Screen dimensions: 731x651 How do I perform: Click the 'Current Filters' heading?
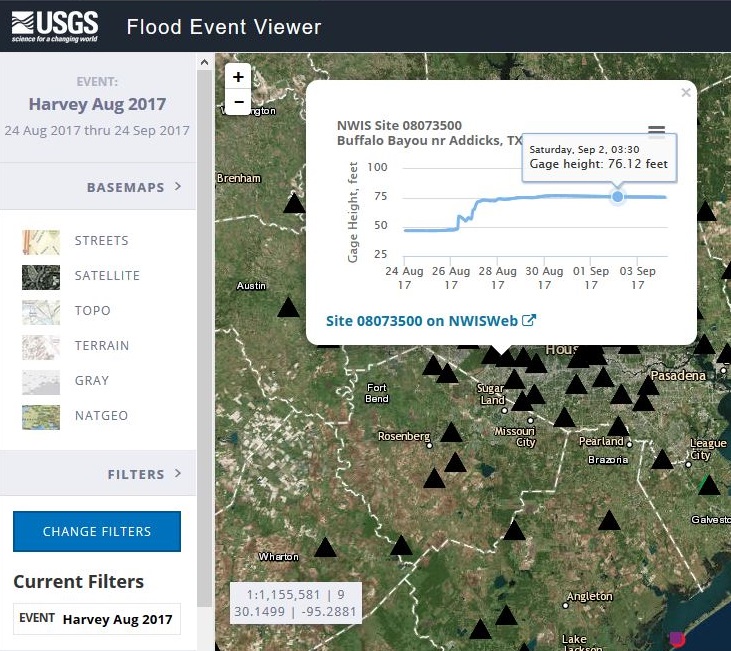(x=78, y=582)
